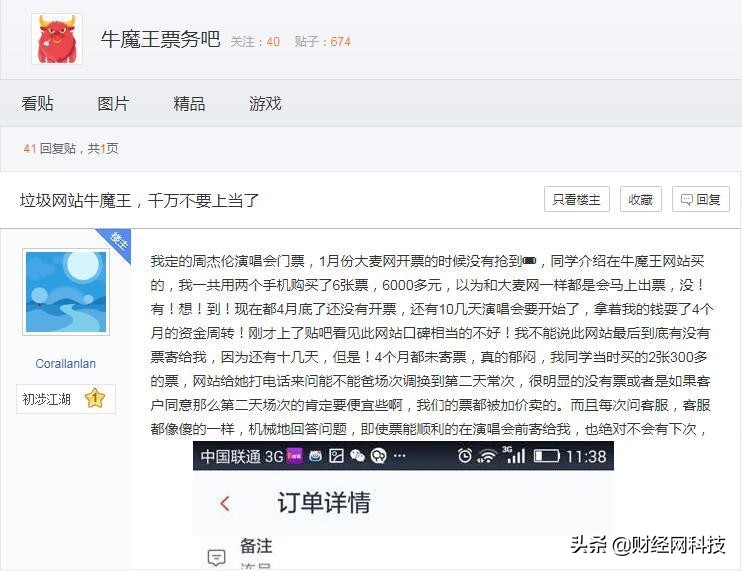Click the gold star level 1 icon

tap(95, 398)
